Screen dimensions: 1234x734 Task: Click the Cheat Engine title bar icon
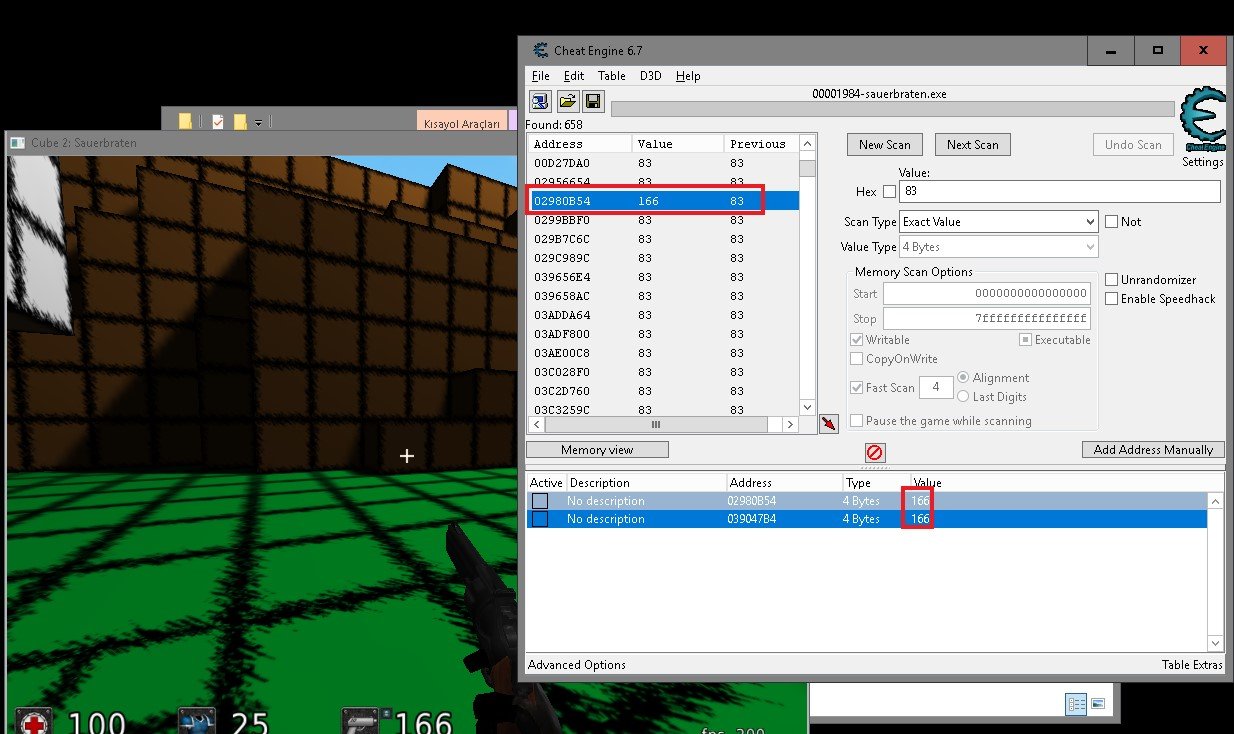click(x=541, y=50)
